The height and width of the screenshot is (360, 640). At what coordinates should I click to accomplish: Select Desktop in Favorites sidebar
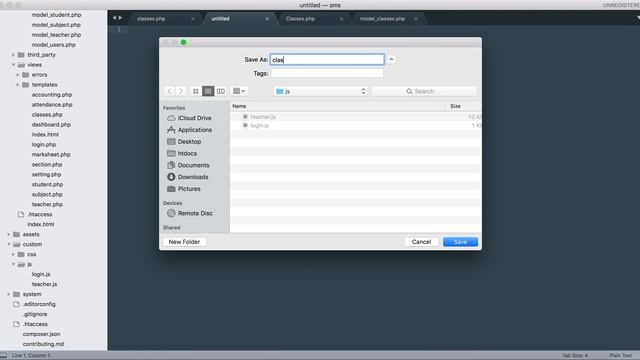tap(184, 142)
